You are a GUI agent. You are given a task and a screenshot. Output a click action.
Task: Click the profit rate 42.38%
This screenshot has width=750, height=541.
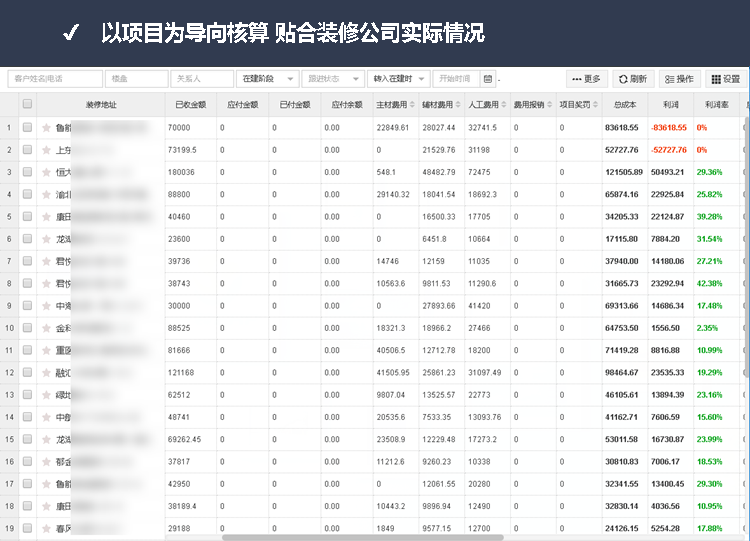pyautogui.click(x=709, y=284)
